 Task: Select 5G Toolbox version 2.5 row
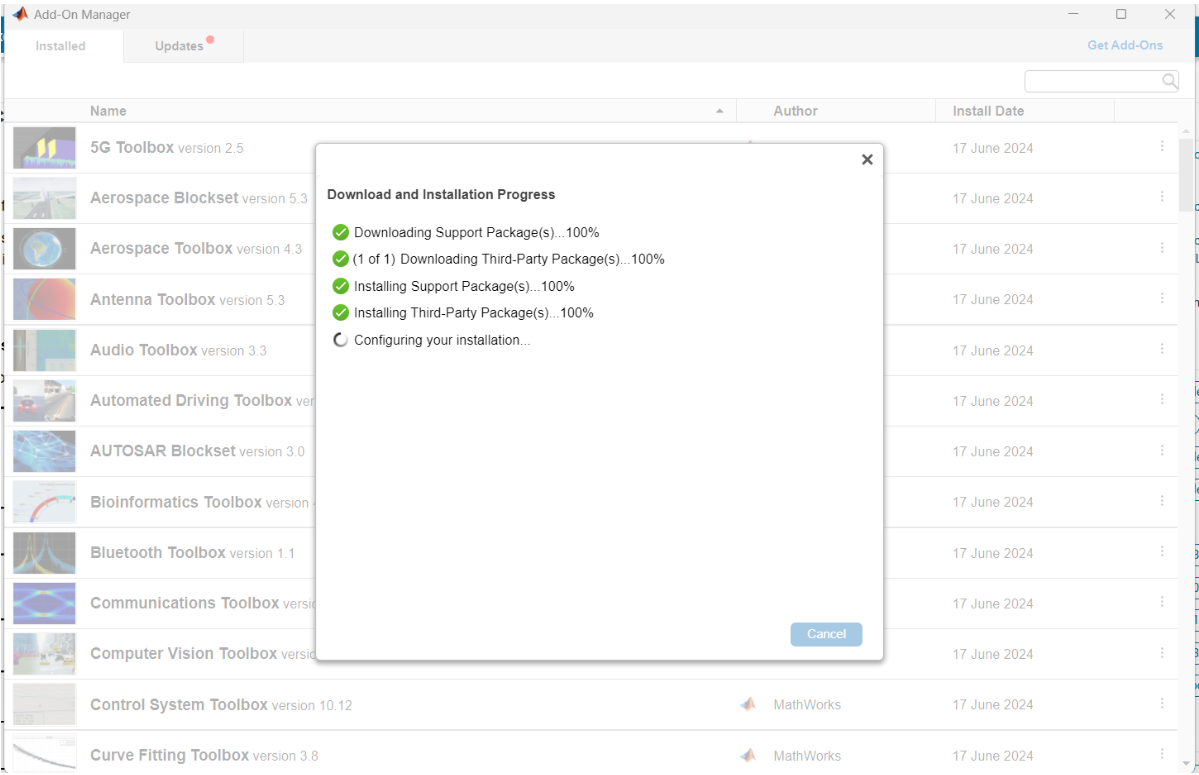coord(167,148)
